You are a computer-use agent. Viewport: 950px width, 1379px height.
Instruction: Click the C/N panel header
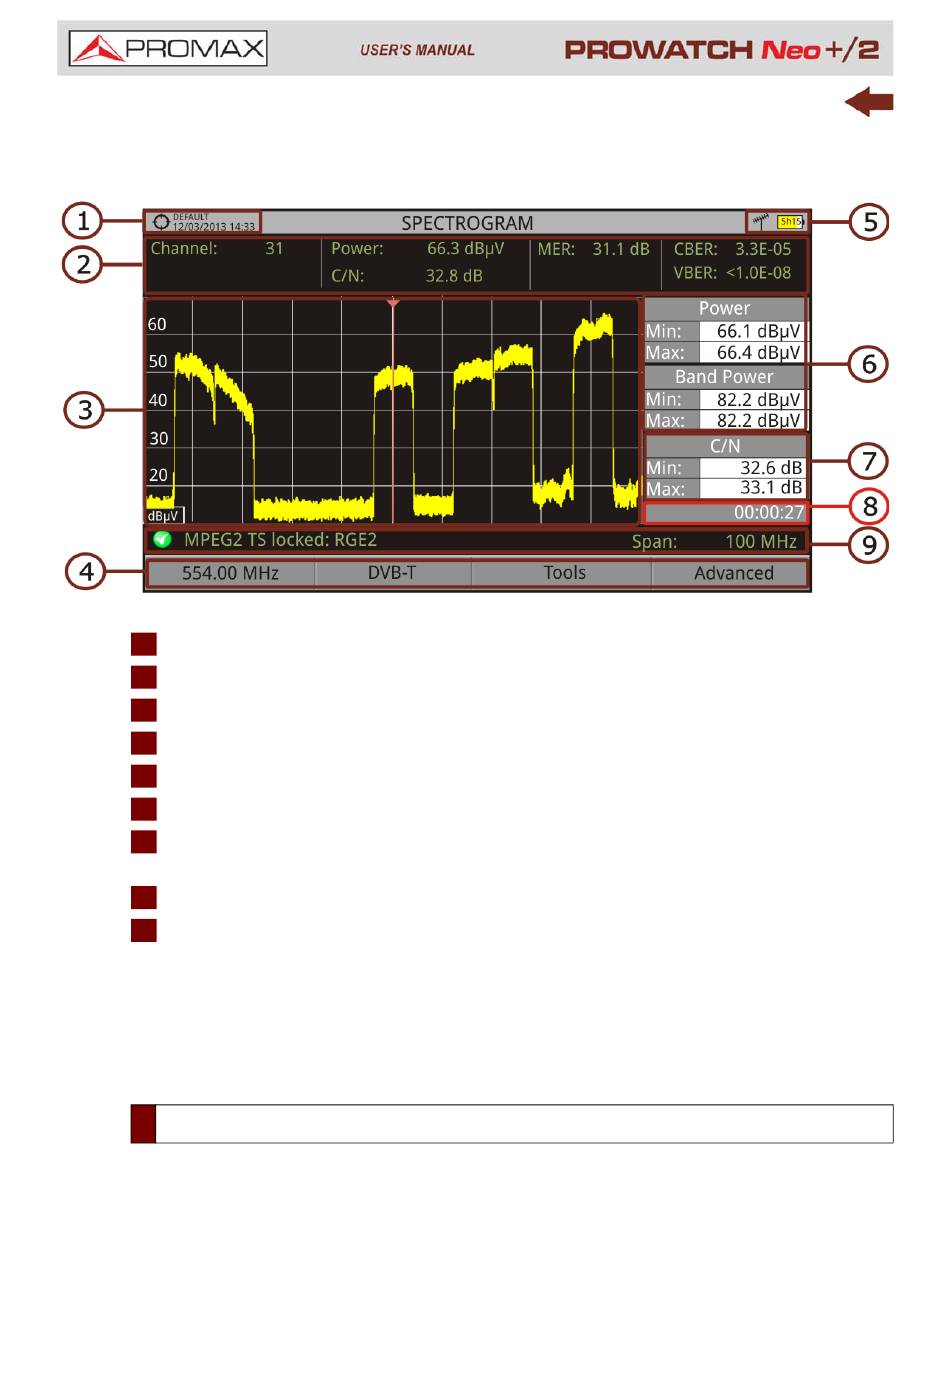725,446
